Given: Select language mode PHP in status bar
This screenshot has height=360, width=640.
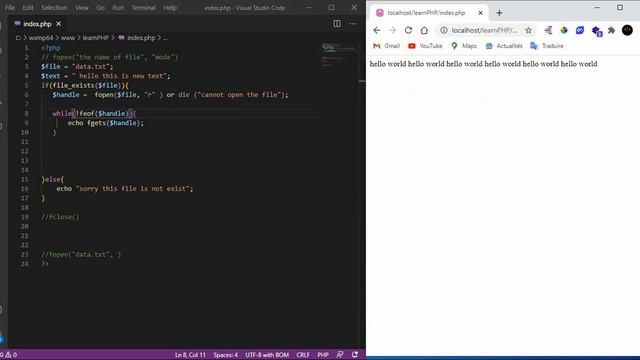Looking at the screenshot, I should click(323, 355).
